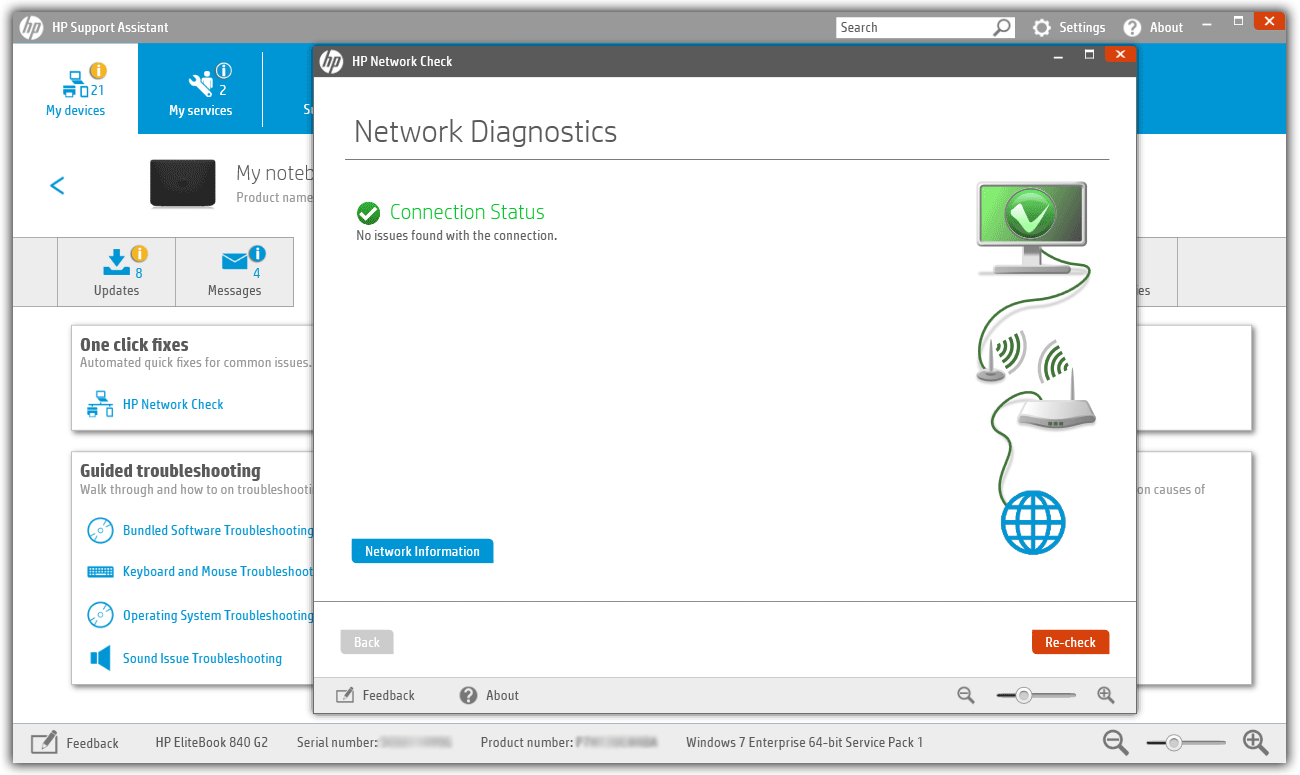The height and width of the screenshot is (775, 1300).
Task: Click the green Connection Status checkmark icon
Action: pyautogui.click(x=368, y=213)
